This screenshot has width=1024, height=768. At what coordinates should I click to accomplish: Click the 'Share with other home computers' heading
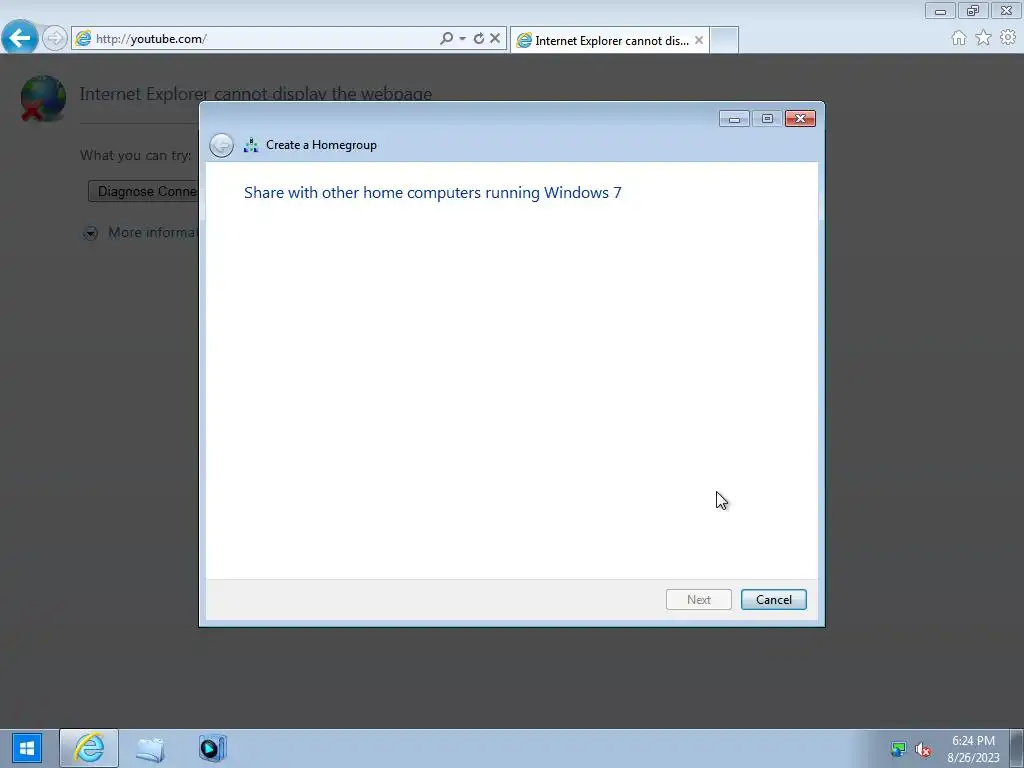(432, 193)
